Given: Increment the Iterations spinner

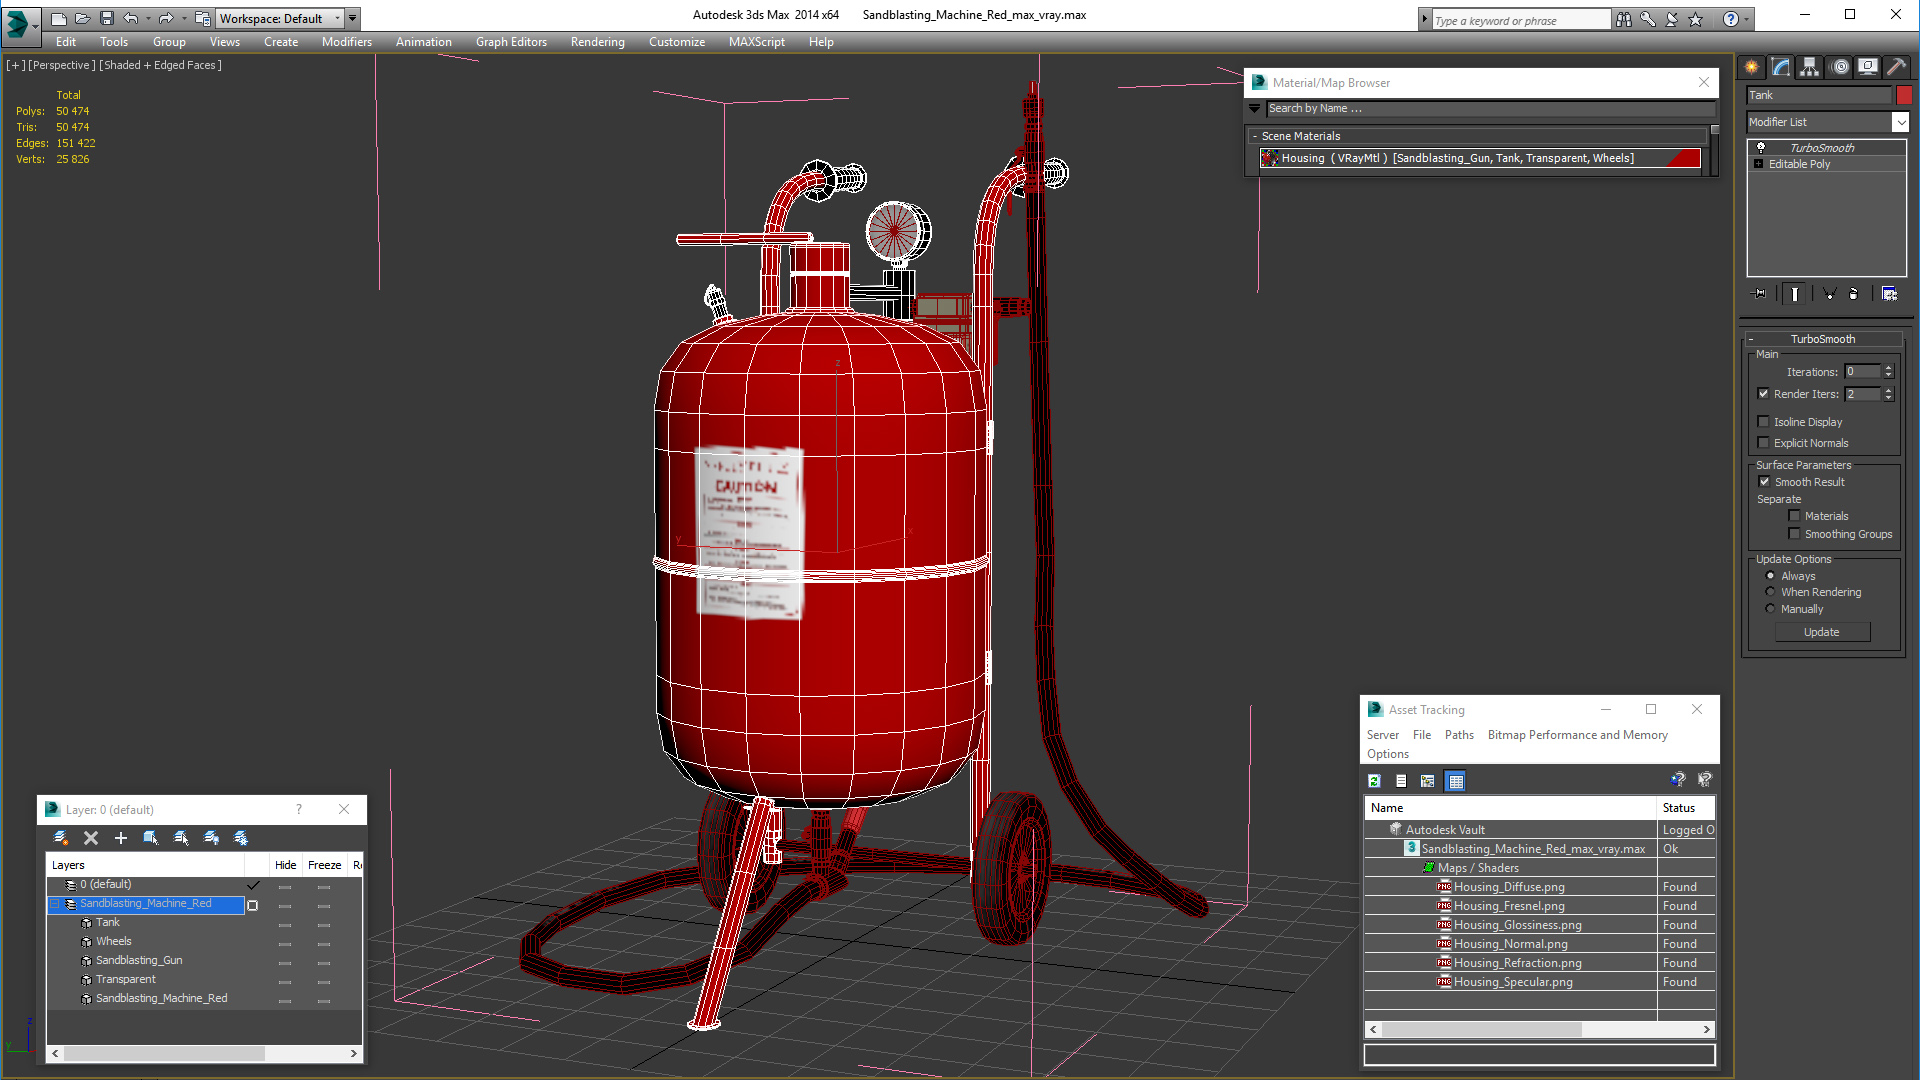Looking at the screenshot, I should click(x=1888, y=368).
